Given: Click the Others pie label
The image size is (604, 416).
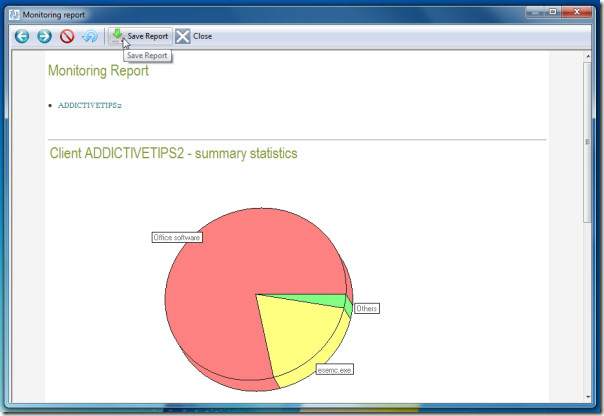Looking at the screenshot, I should click(x=367, y=308).
